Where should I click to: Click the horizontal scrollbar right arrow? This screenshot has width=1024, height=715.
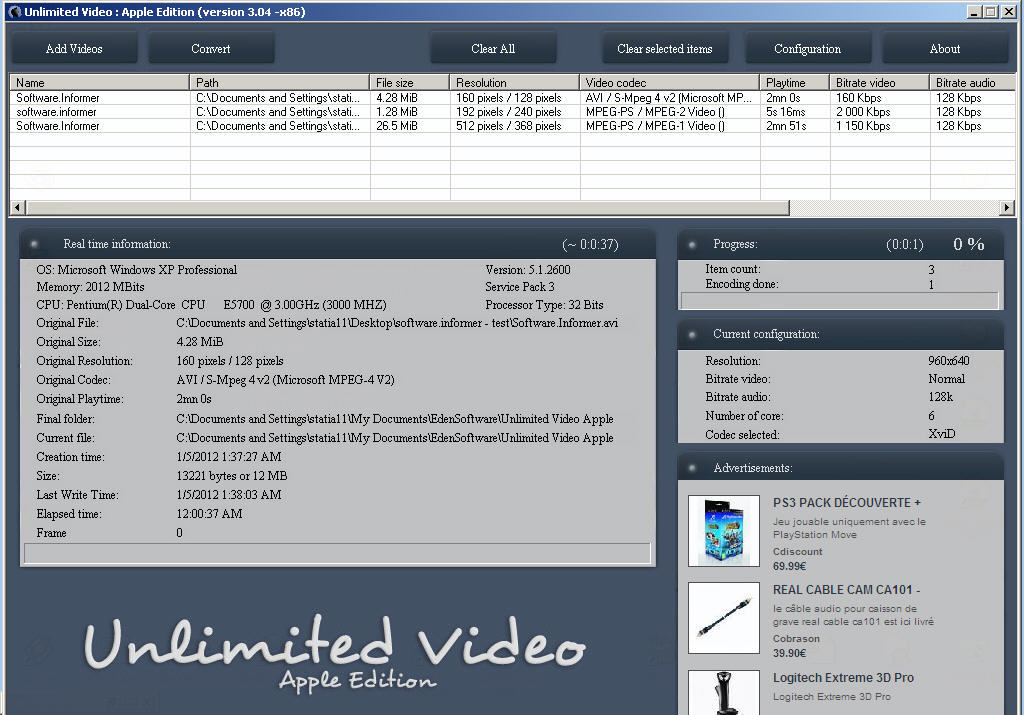(1008, 207)
